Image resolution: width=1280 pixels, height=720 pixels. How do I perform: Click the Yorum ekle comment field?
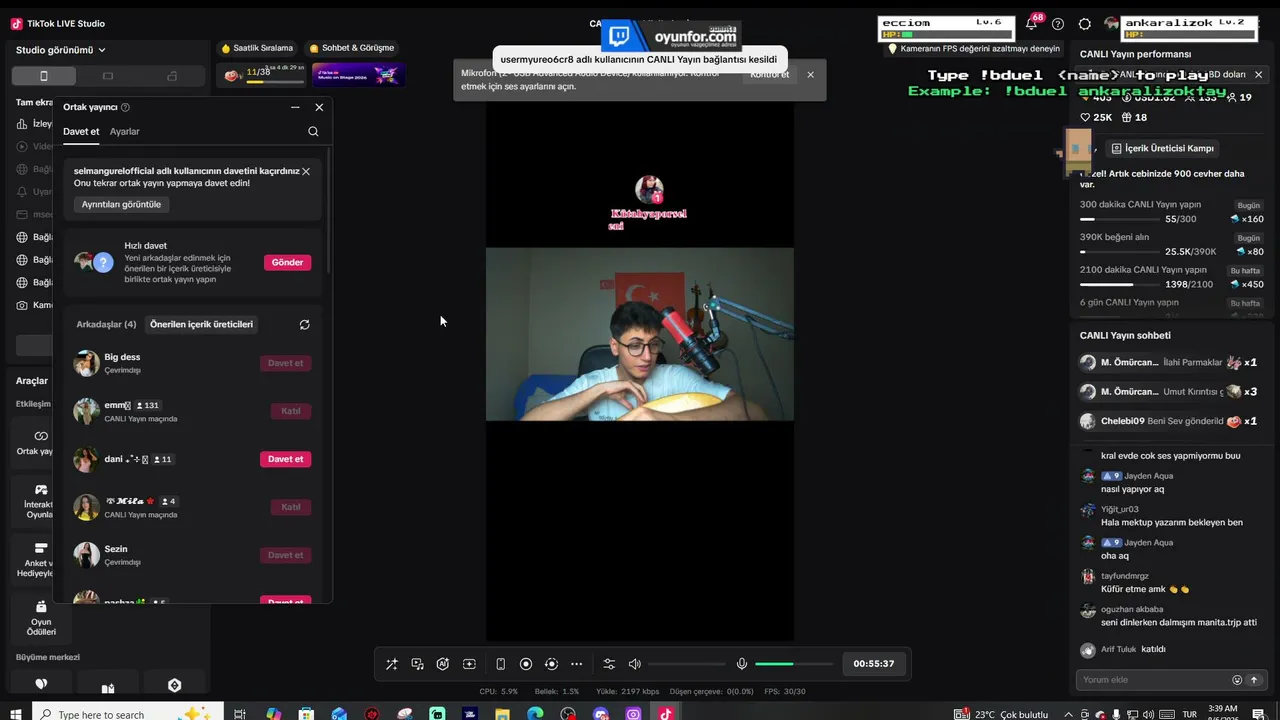[1152, 680]
